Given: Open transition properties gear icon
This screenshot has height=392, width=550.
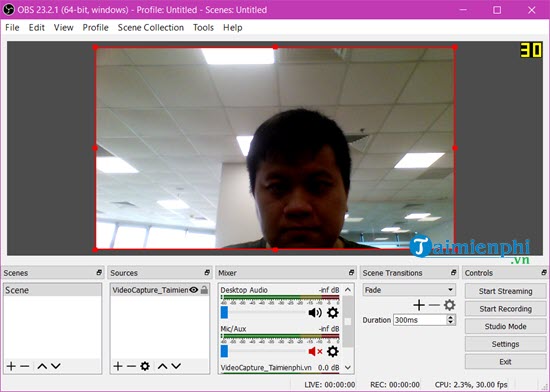Looking at the screenshot, I should (450, 305).
